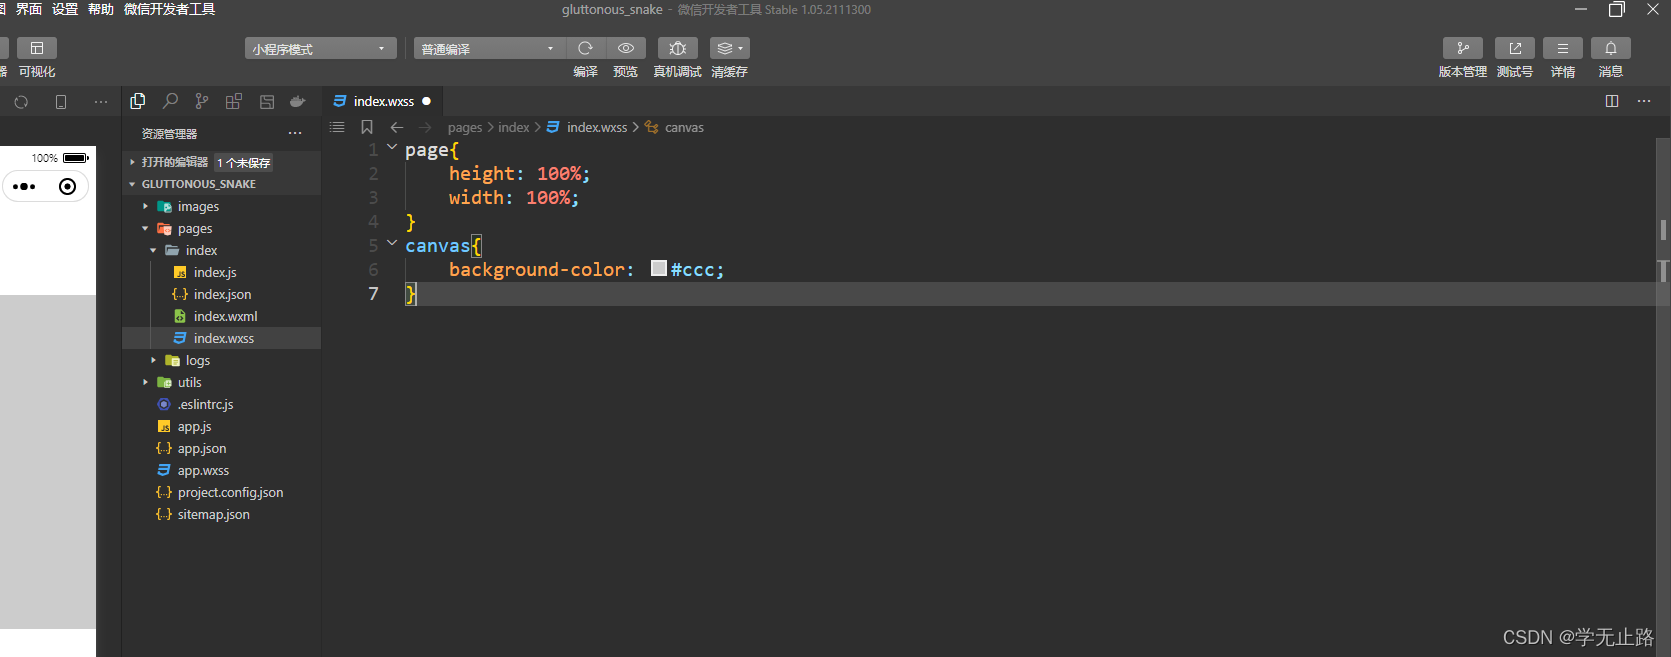Click the pages breadcrumb segment
The width and height of the screenshot is (1671, 657).
(x=465, y=127)
